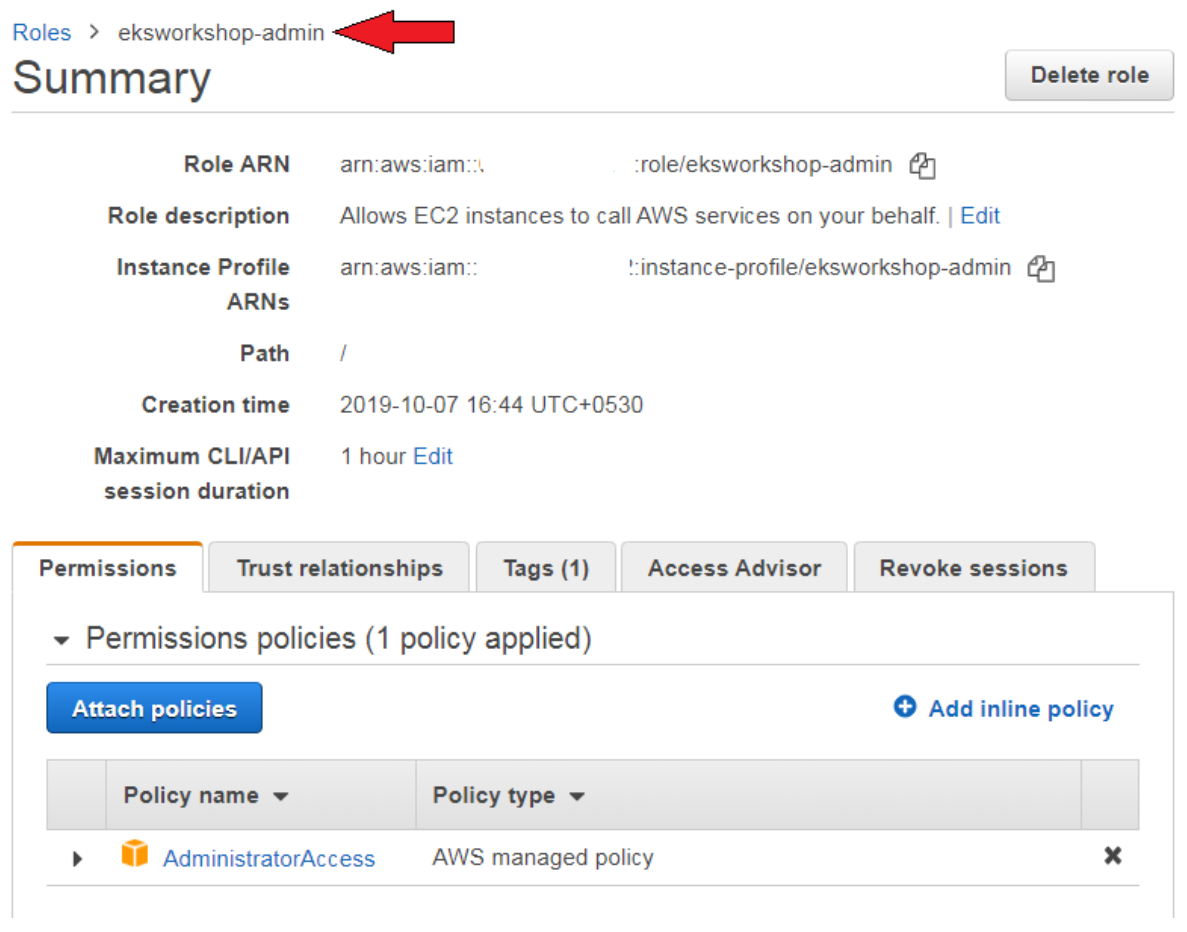The width and height of the screenshot is (1187, 932).
Task: Click the role description text about EC2 instances
Action: [x=640, y=216]
